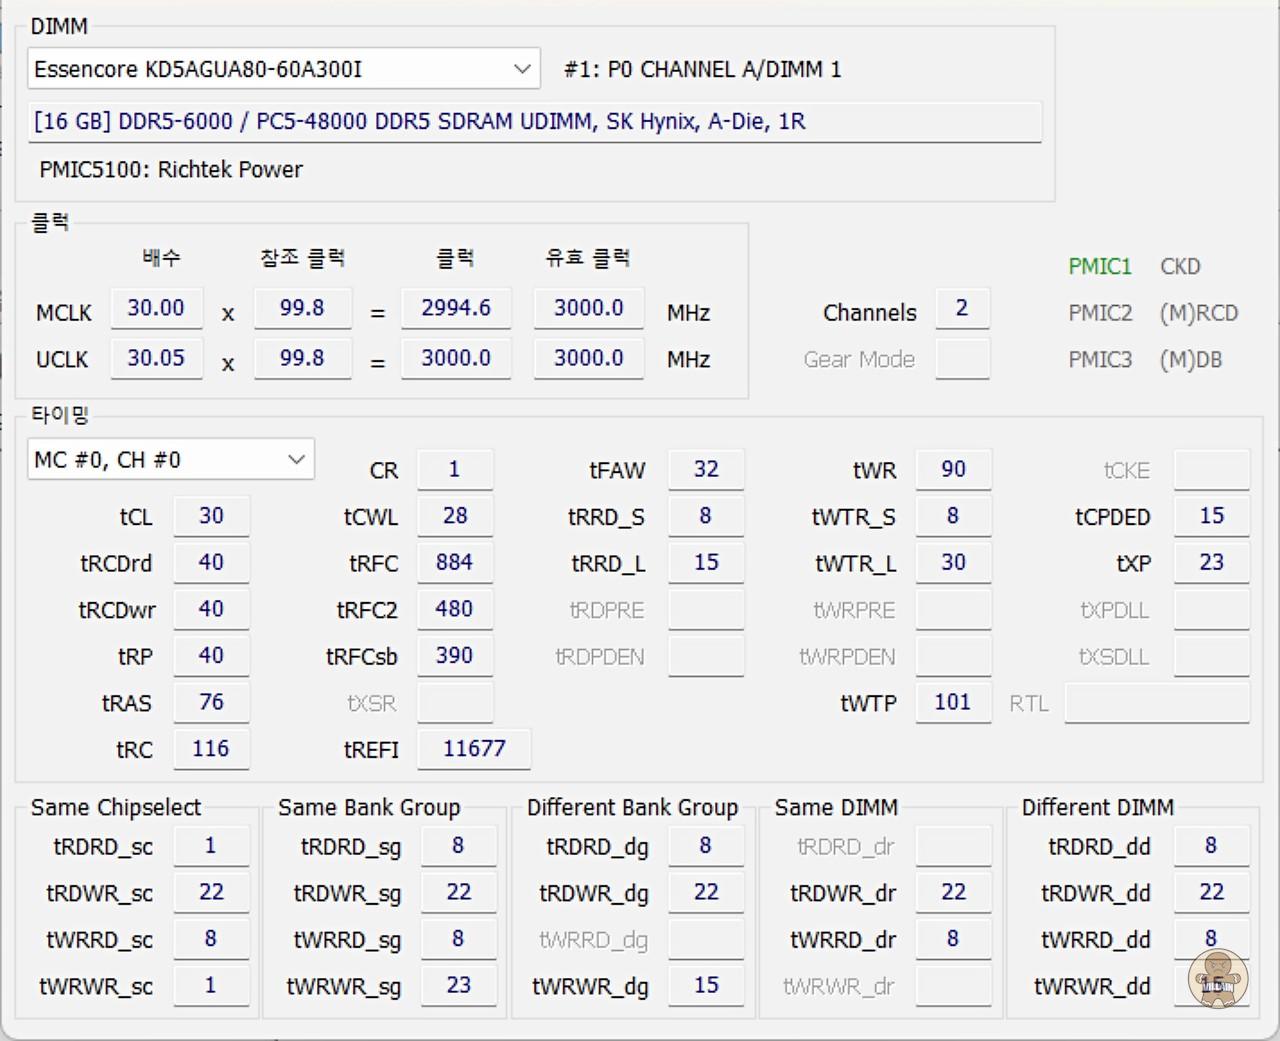Expand the MC #0, CH #0 selector
Viewport: 1280px width, 1041px height.
pyautogui.click(x=171, y=460)
